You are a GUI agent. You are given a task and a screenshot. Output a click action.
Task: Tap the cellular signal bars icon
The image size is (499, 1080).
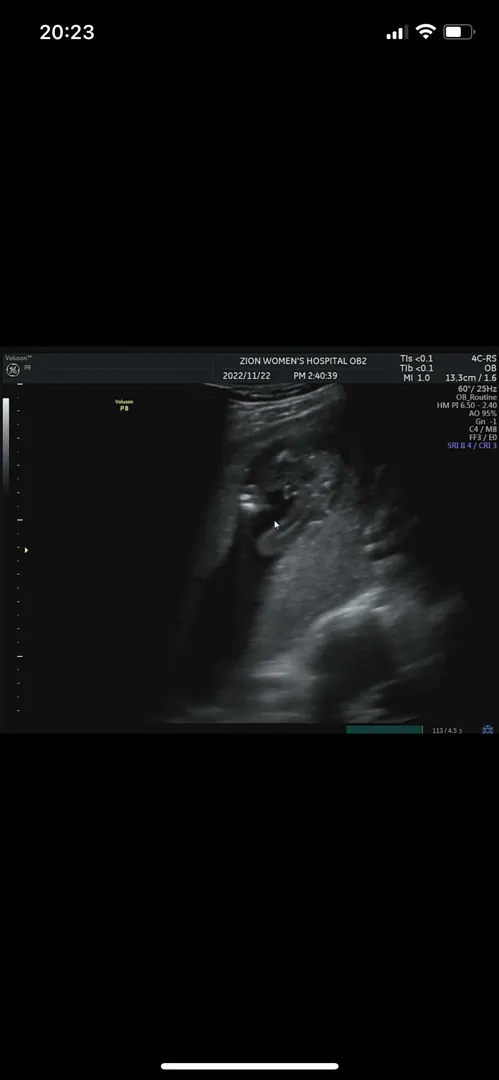coord(396,32)
